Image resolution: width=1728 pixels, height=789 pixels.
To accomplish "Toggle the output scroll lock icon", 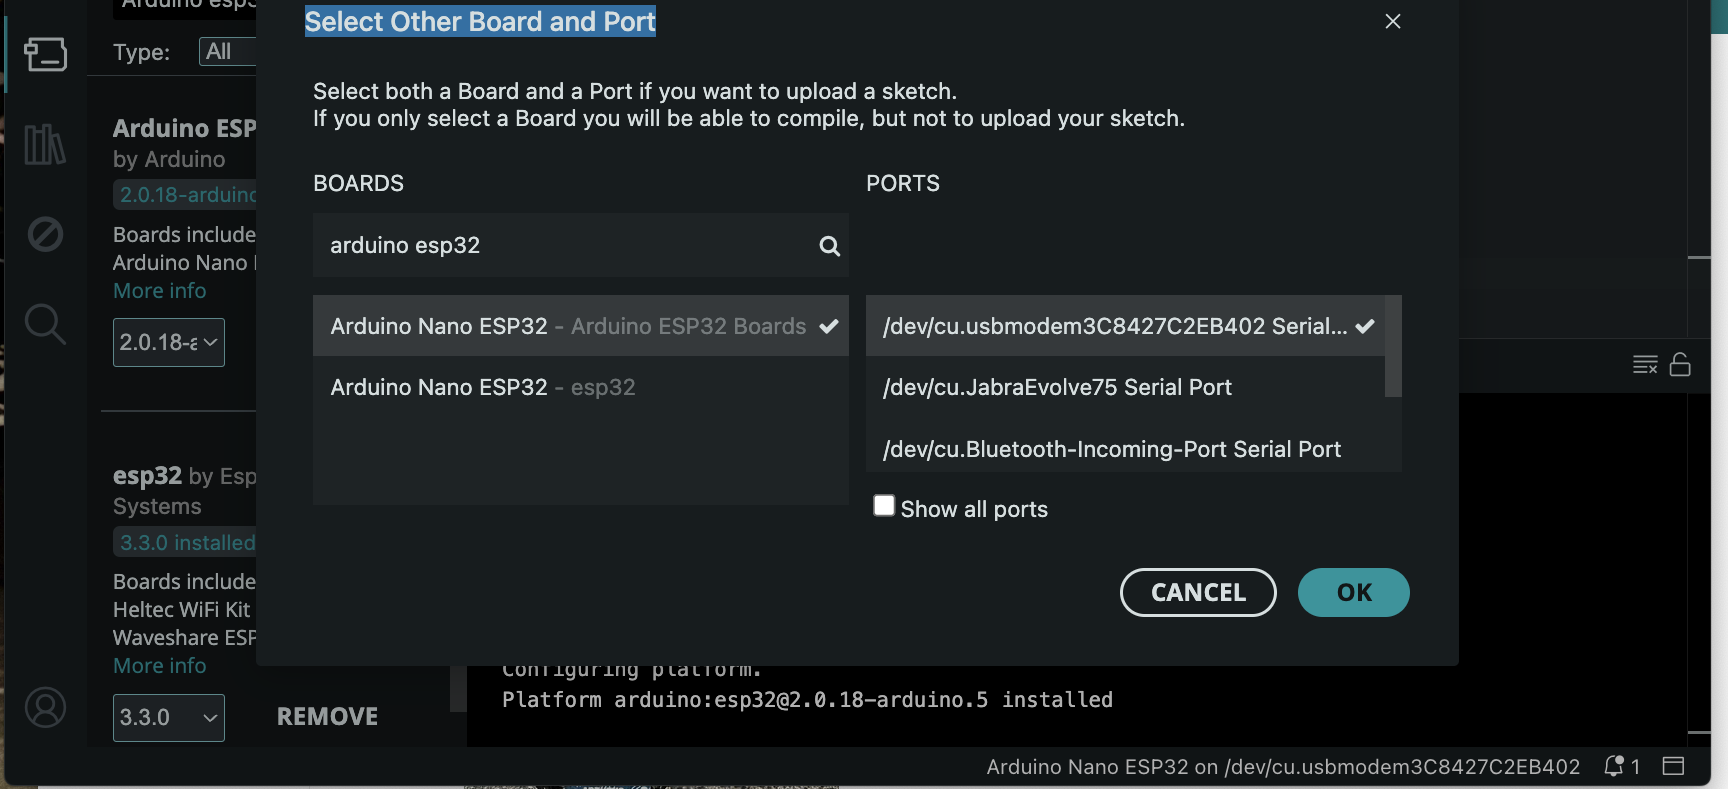I will (x=1680, y=365).
